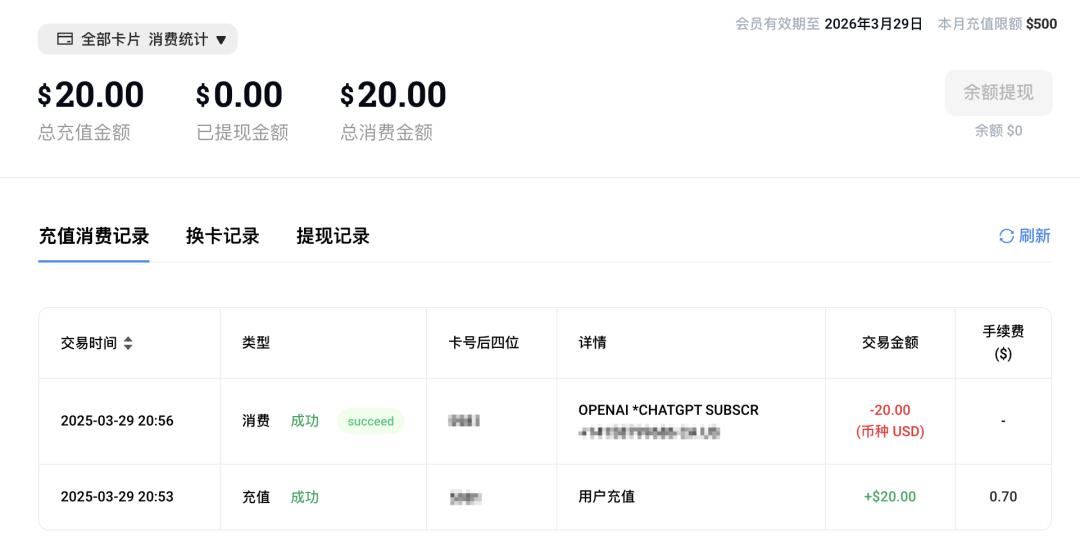Select the 2025-03-29 20:56 transaction row

[117, 421]
